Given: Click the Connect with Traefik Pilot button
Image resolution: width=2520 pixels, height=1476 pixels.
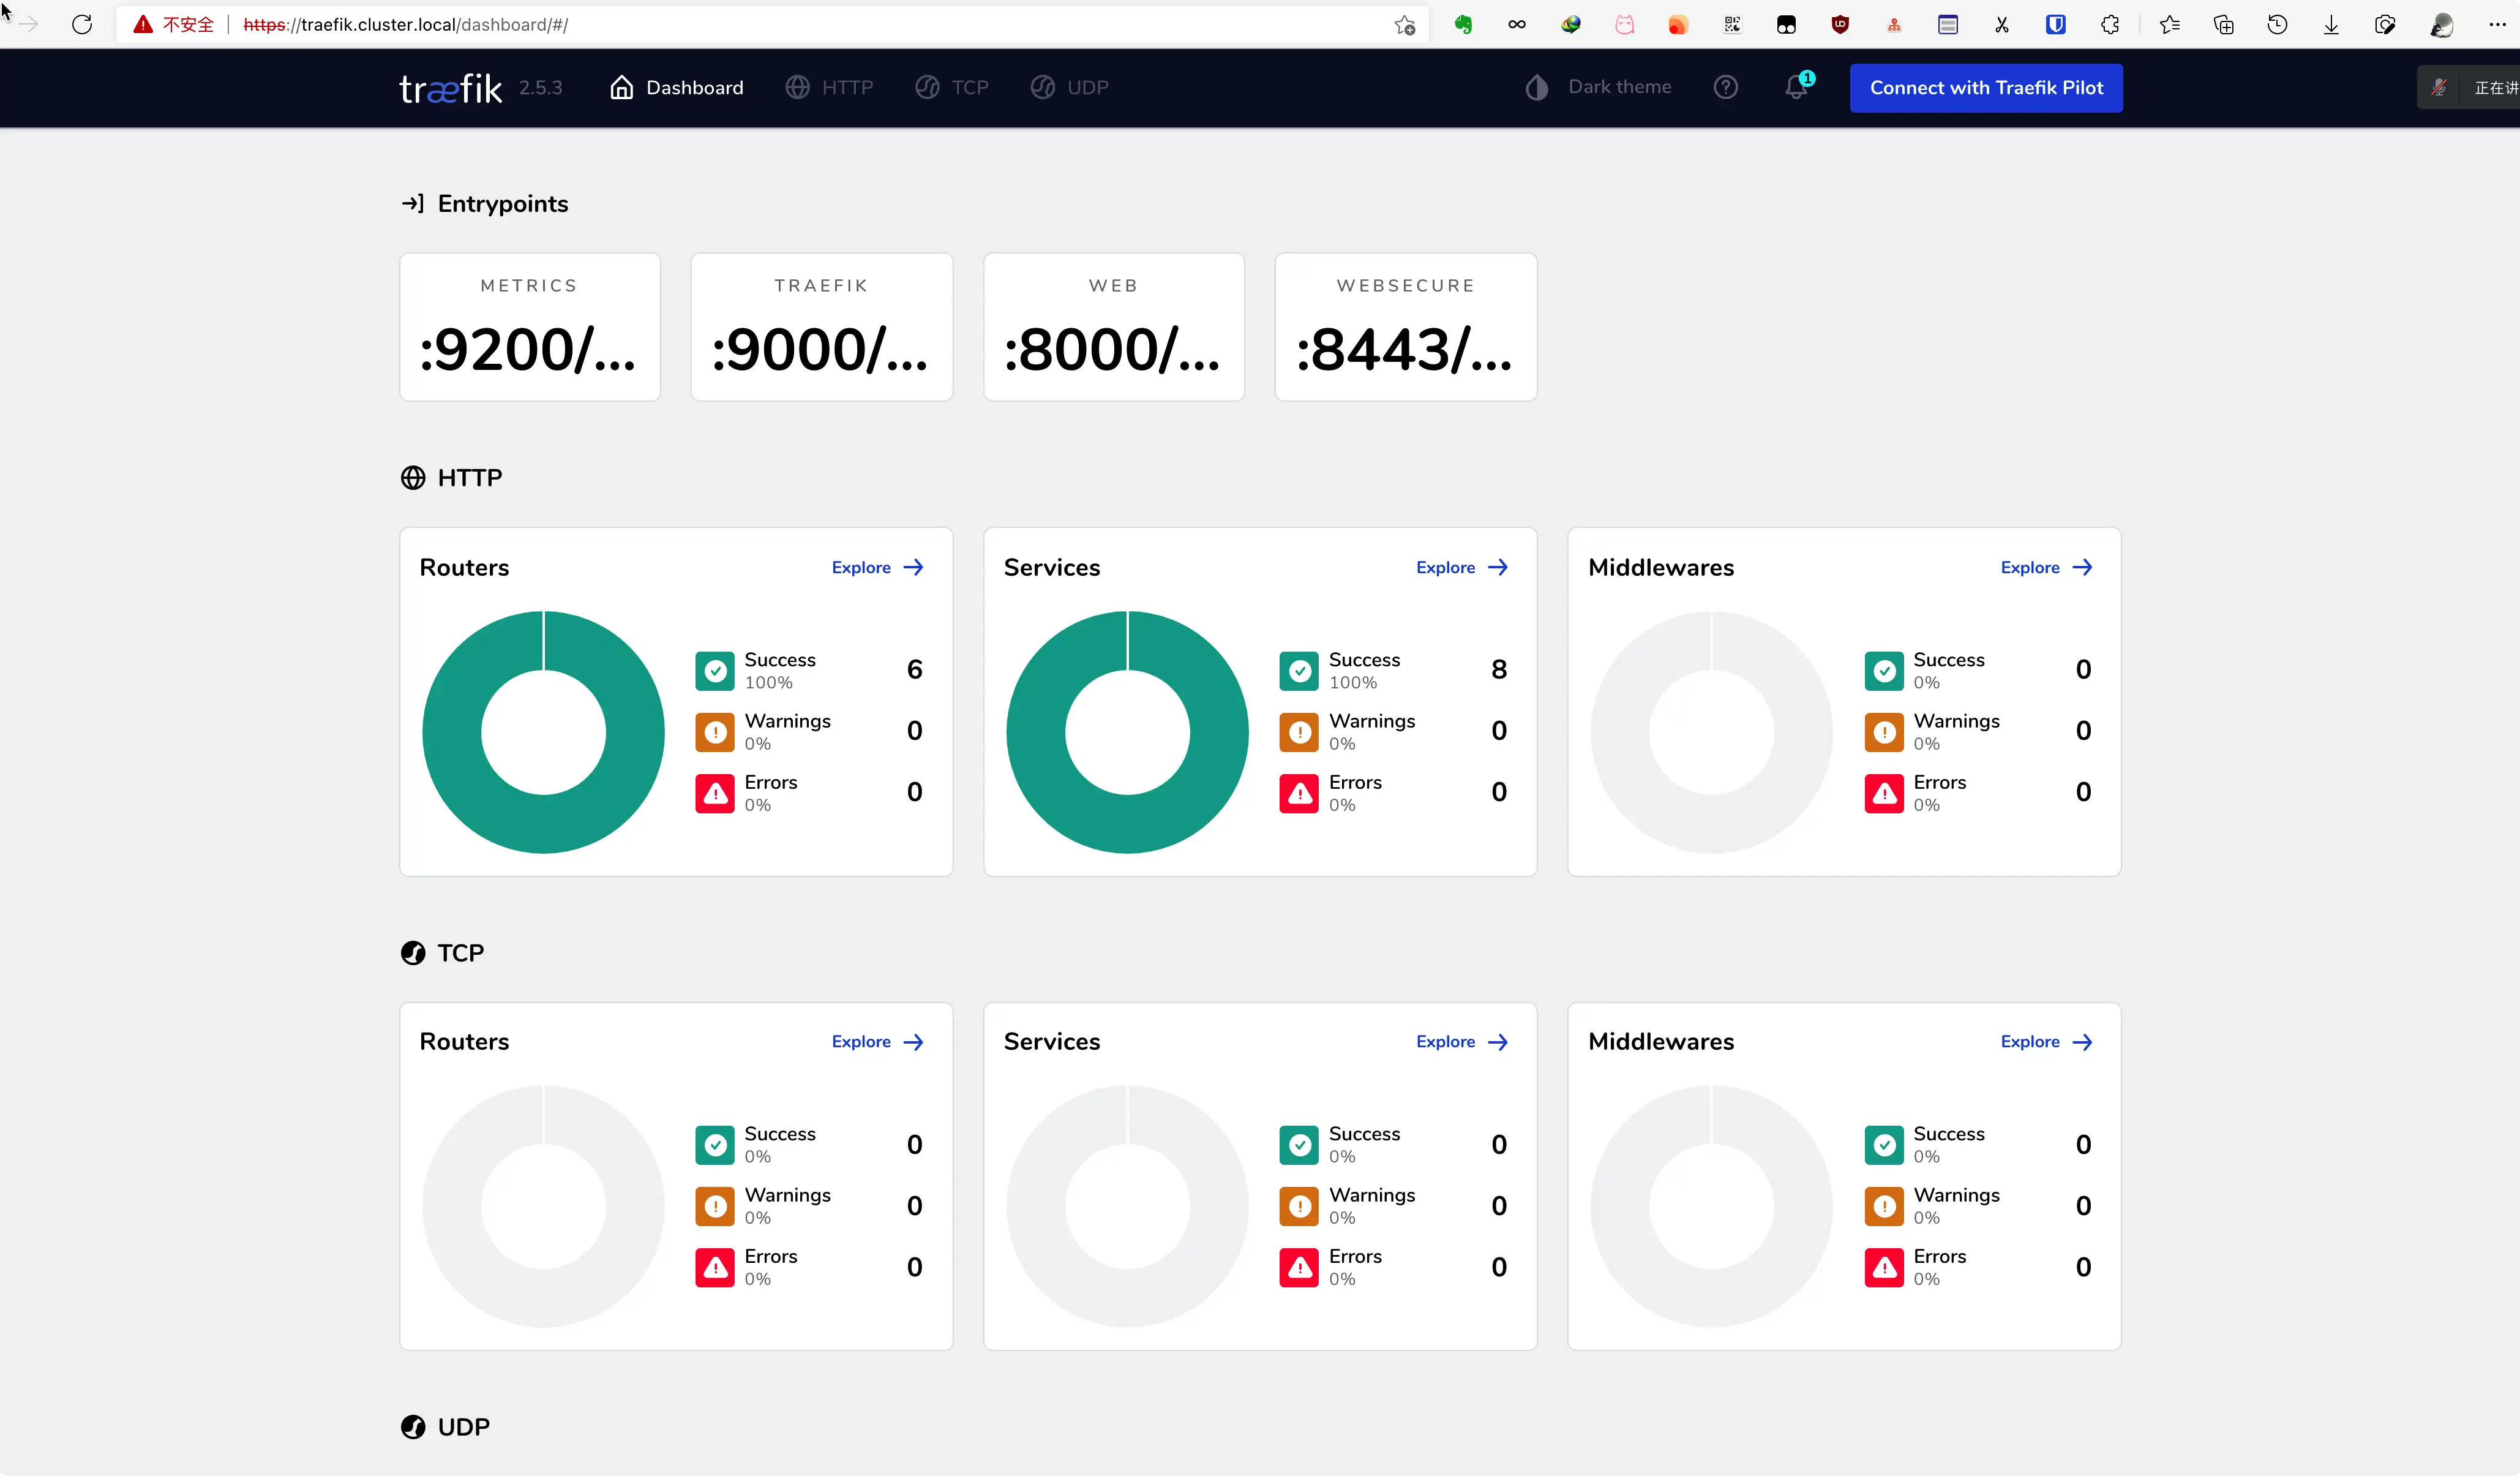Looking at the screenshot, I should [x=1986, y=88].
